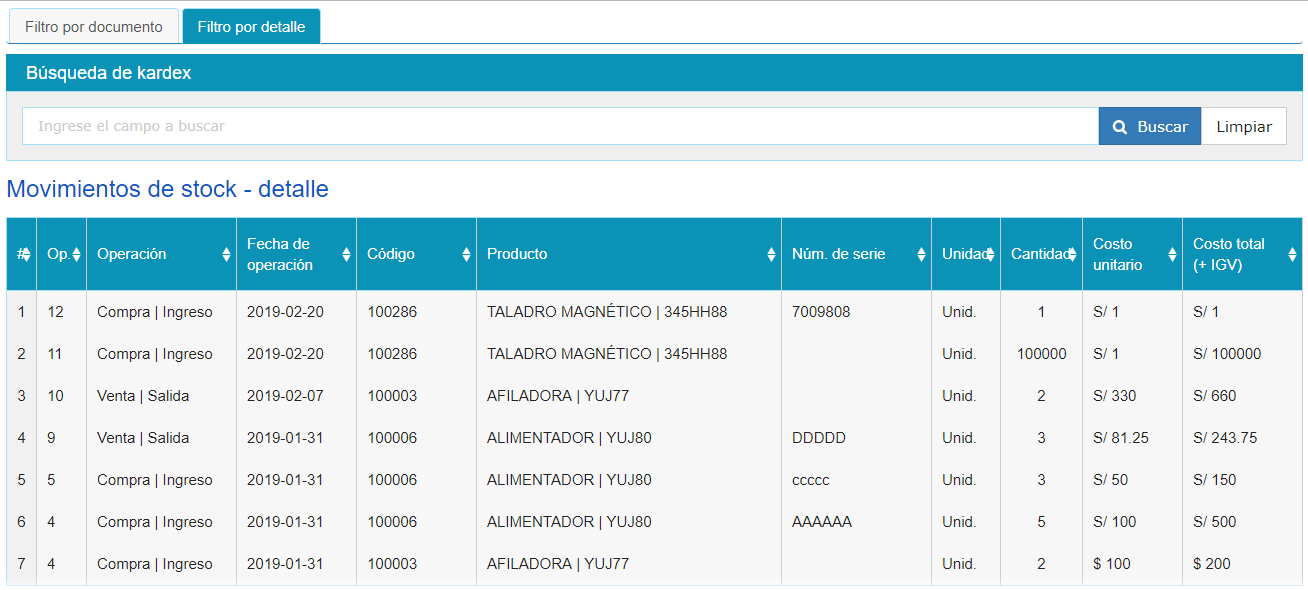Click sort arrows in Código header

(x=466, y=255)
